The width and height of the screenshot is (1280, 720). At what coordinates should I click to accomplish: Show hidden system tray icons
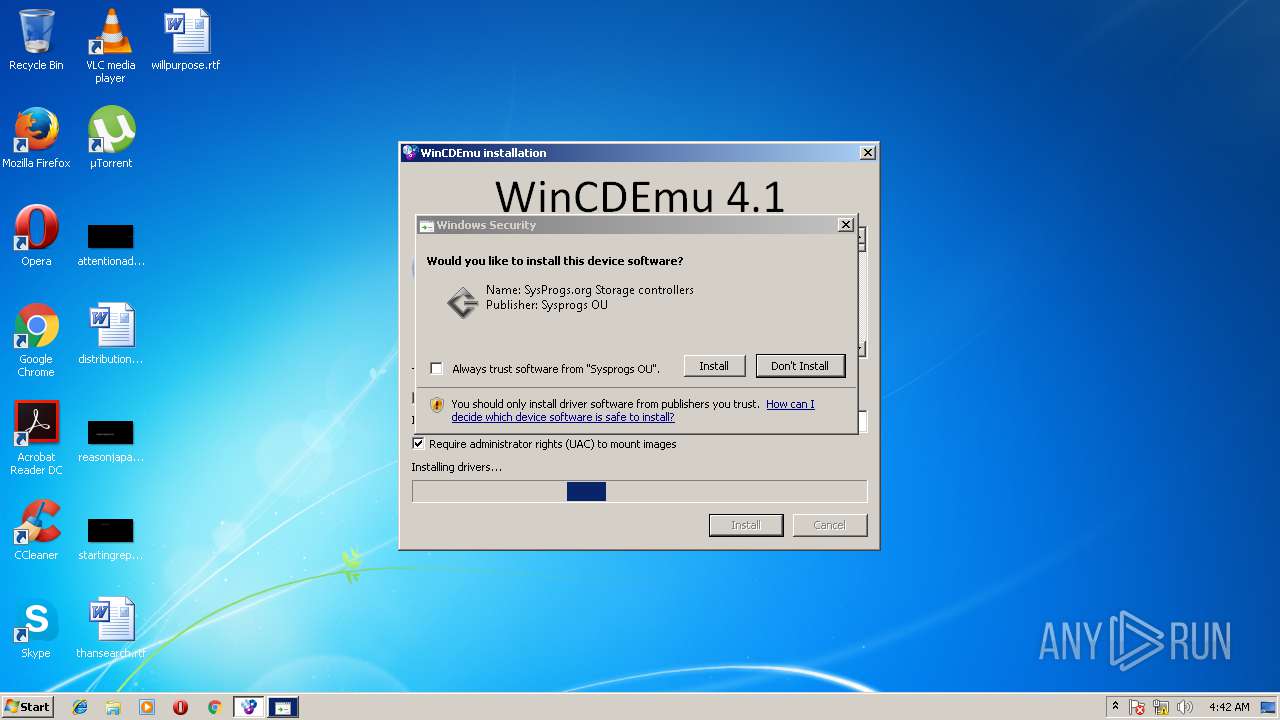[1115, 707]
